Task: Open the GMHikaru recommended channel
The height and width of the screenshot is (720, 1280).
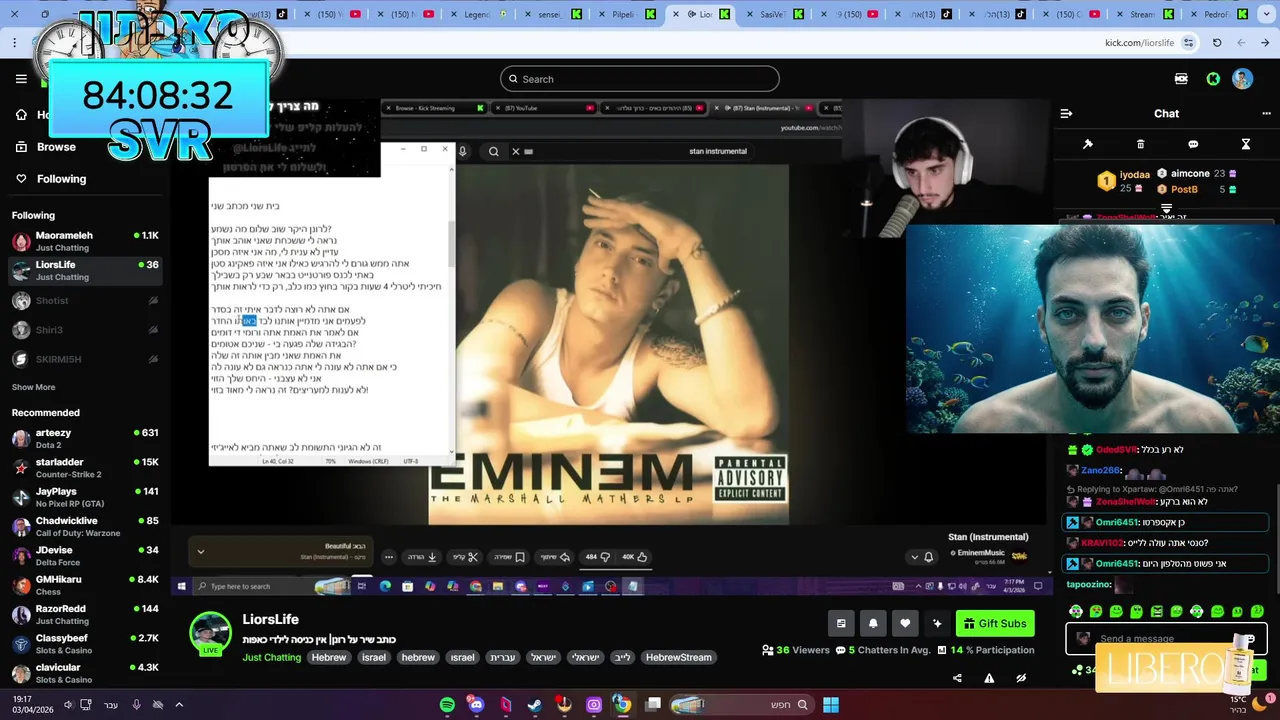Action: [x=85, y=585]
